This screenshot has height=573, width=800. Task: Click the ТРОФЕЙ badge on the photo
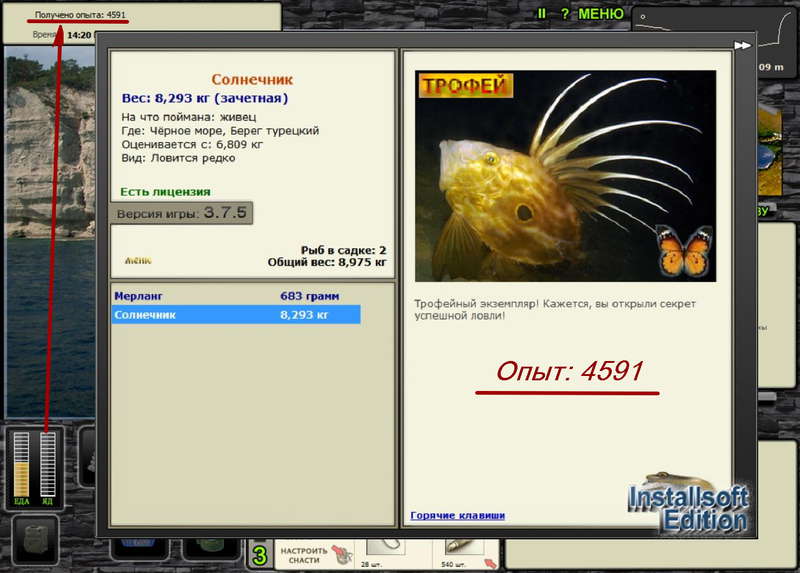tap(466, 86)
